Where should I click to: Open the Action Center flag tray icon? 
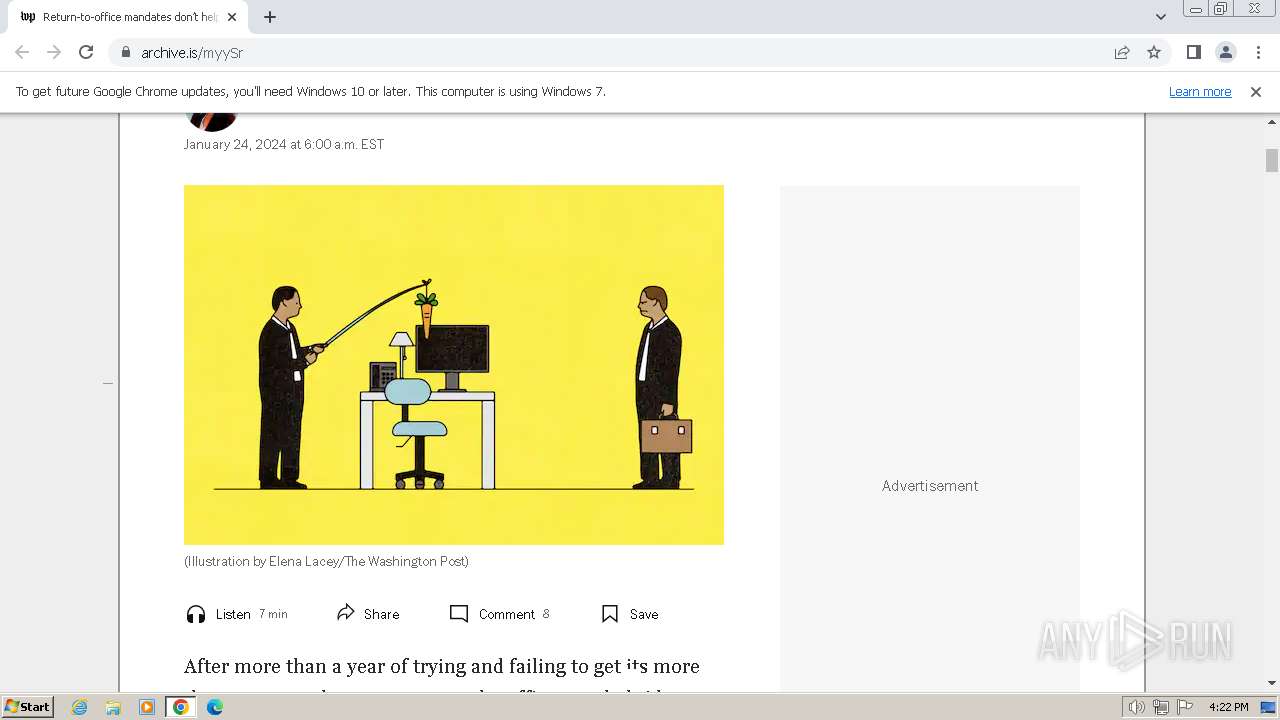coord(1185,707)
